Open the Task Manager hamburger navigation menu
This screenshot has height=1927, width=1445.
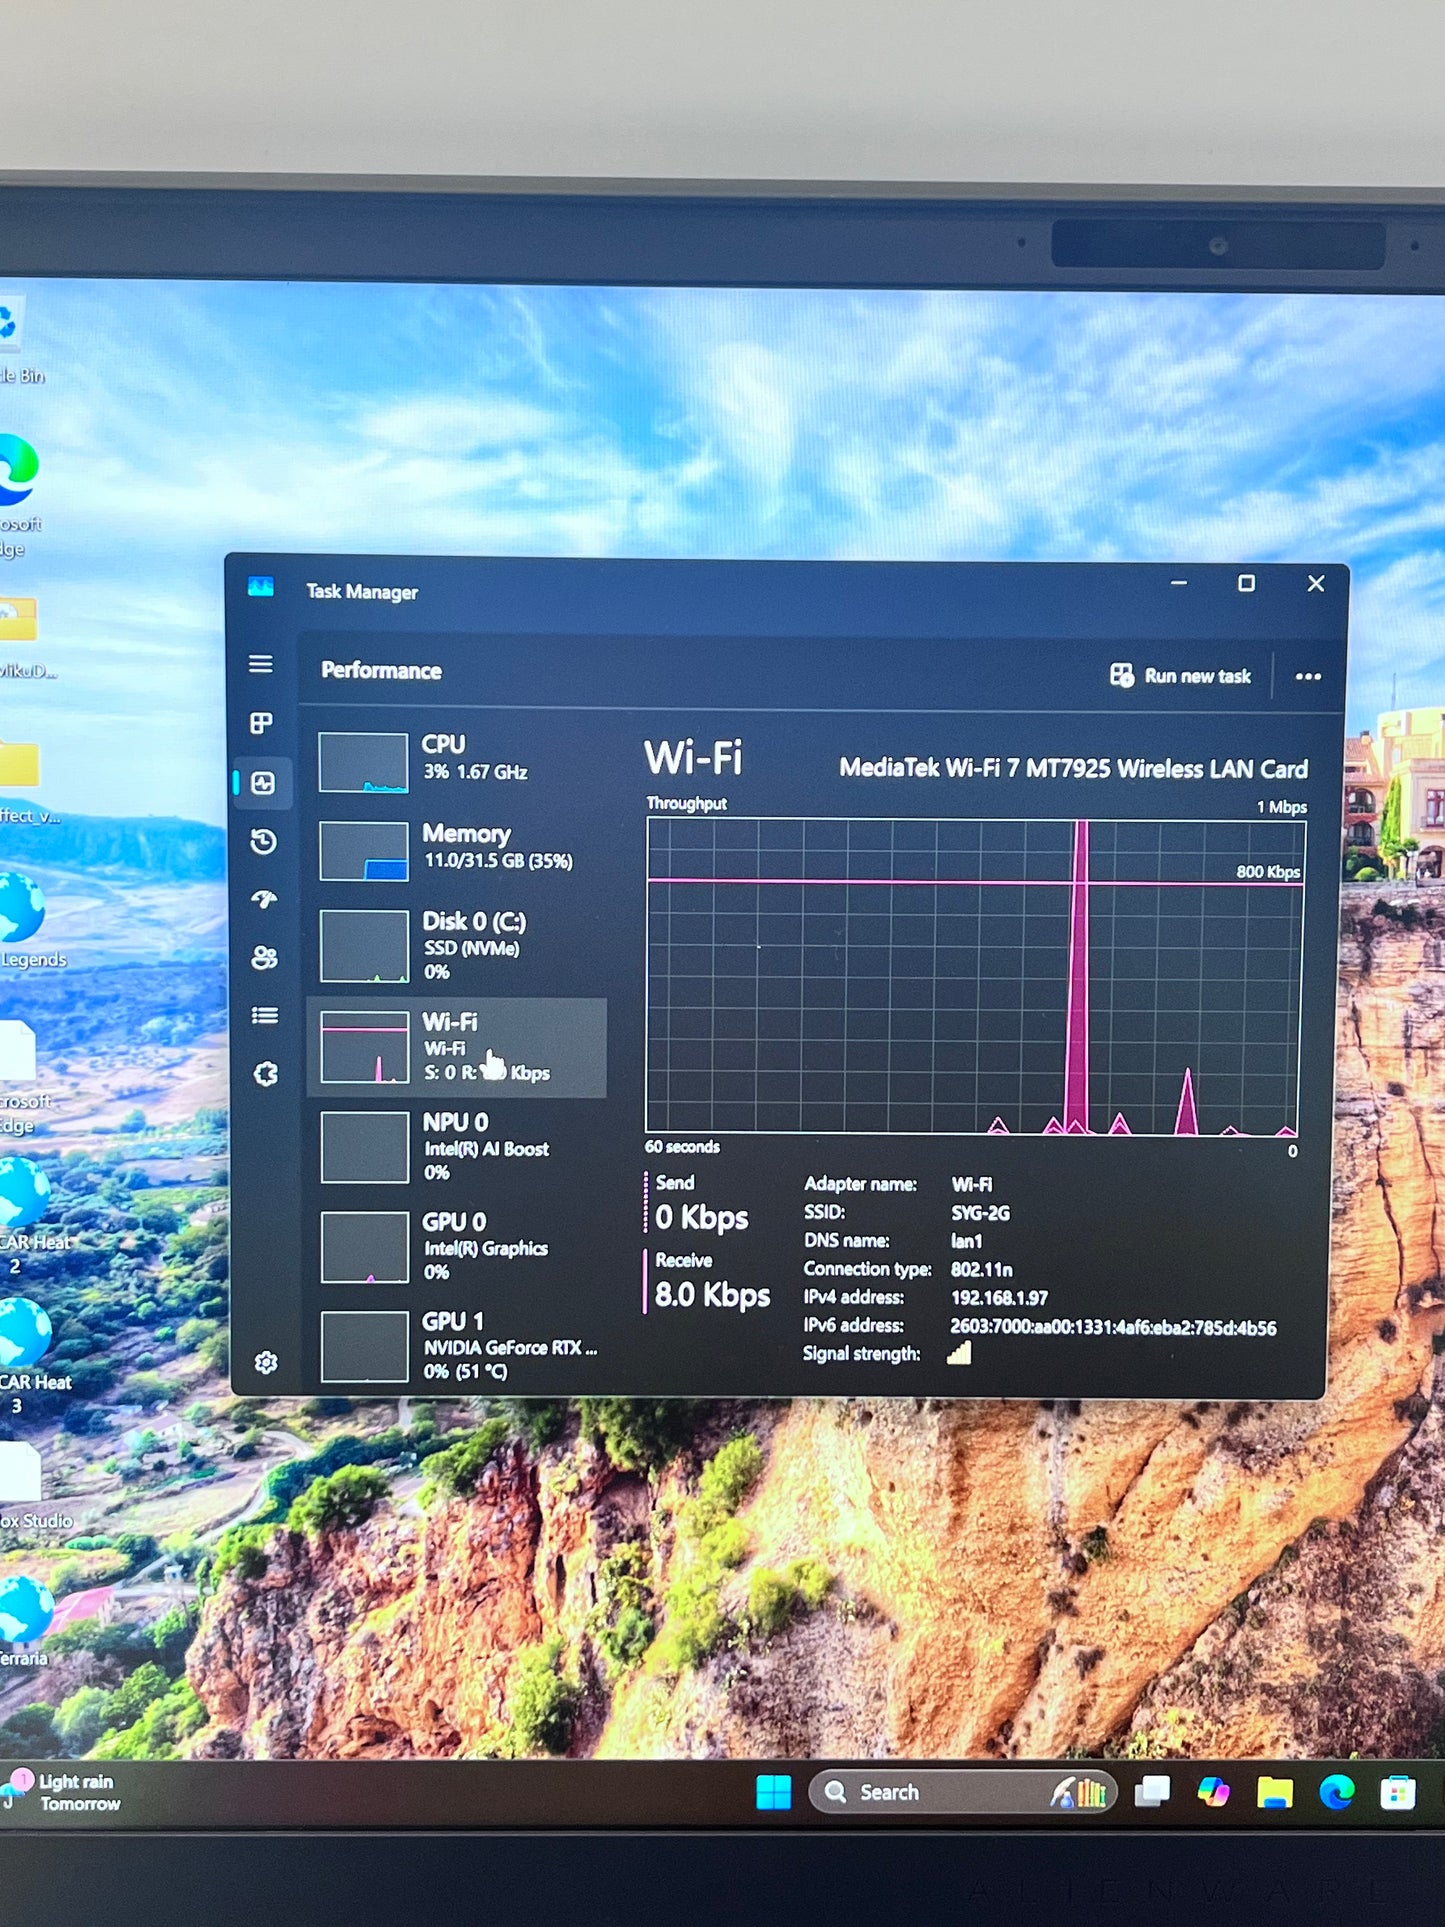tap(261, 664)
